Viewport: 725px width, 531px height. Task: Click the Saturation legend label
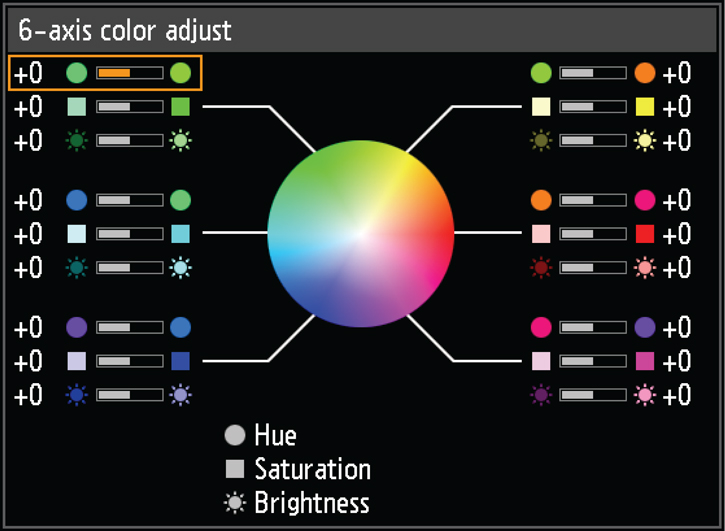coord(312,469)
